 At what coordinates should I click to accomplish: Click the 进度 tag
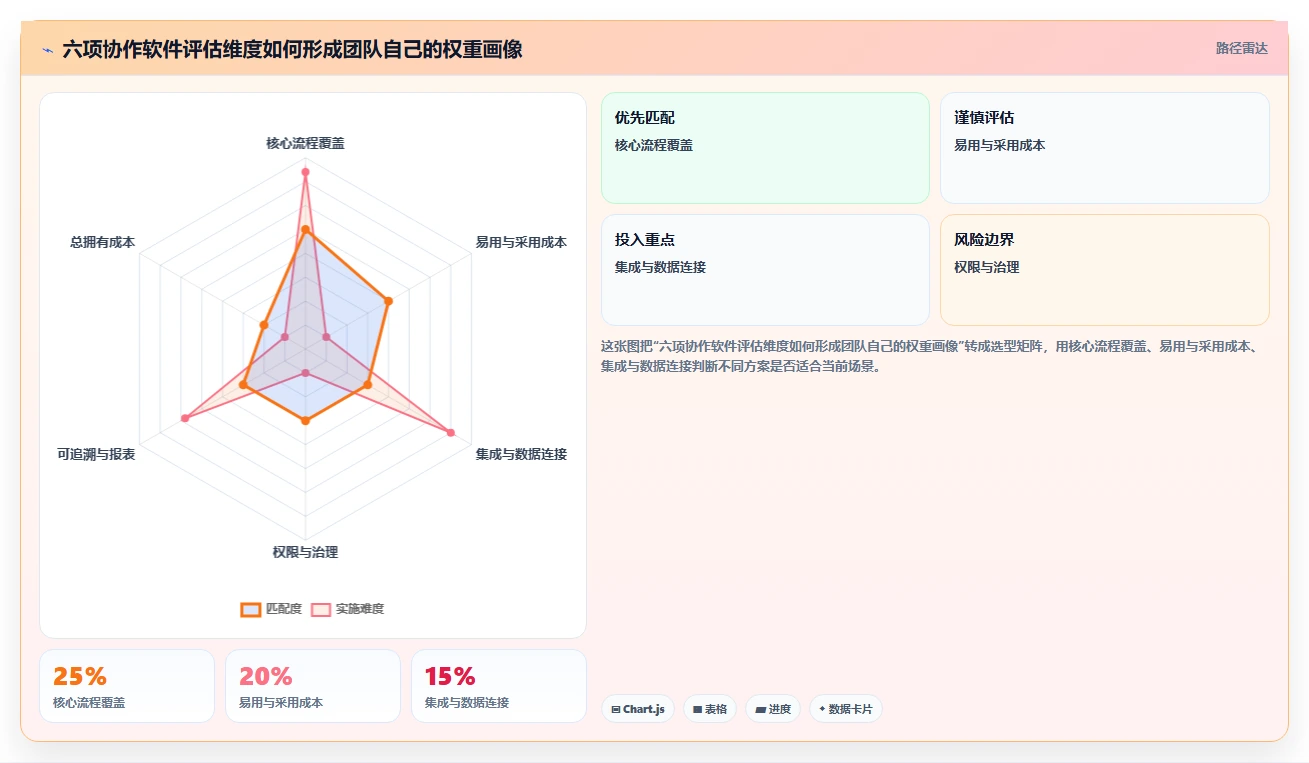tap(773, 709)
